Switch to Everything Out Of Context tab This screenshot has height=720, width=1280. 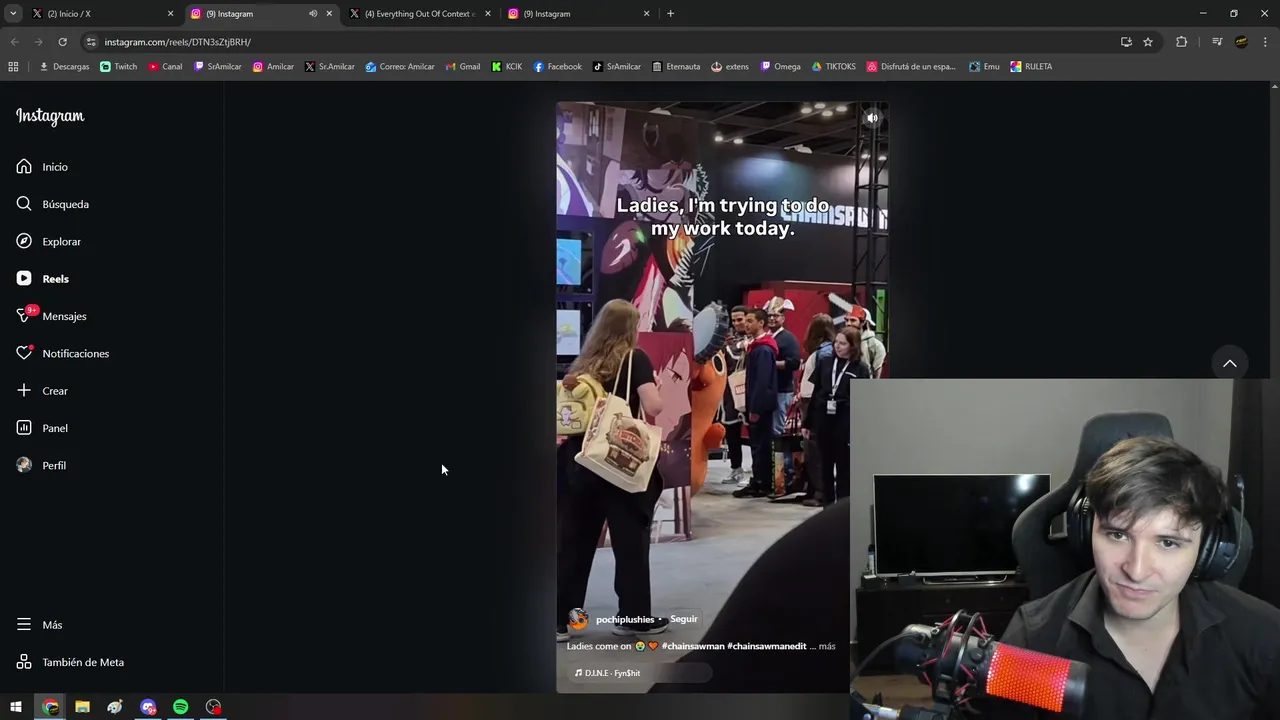(419, 14)
